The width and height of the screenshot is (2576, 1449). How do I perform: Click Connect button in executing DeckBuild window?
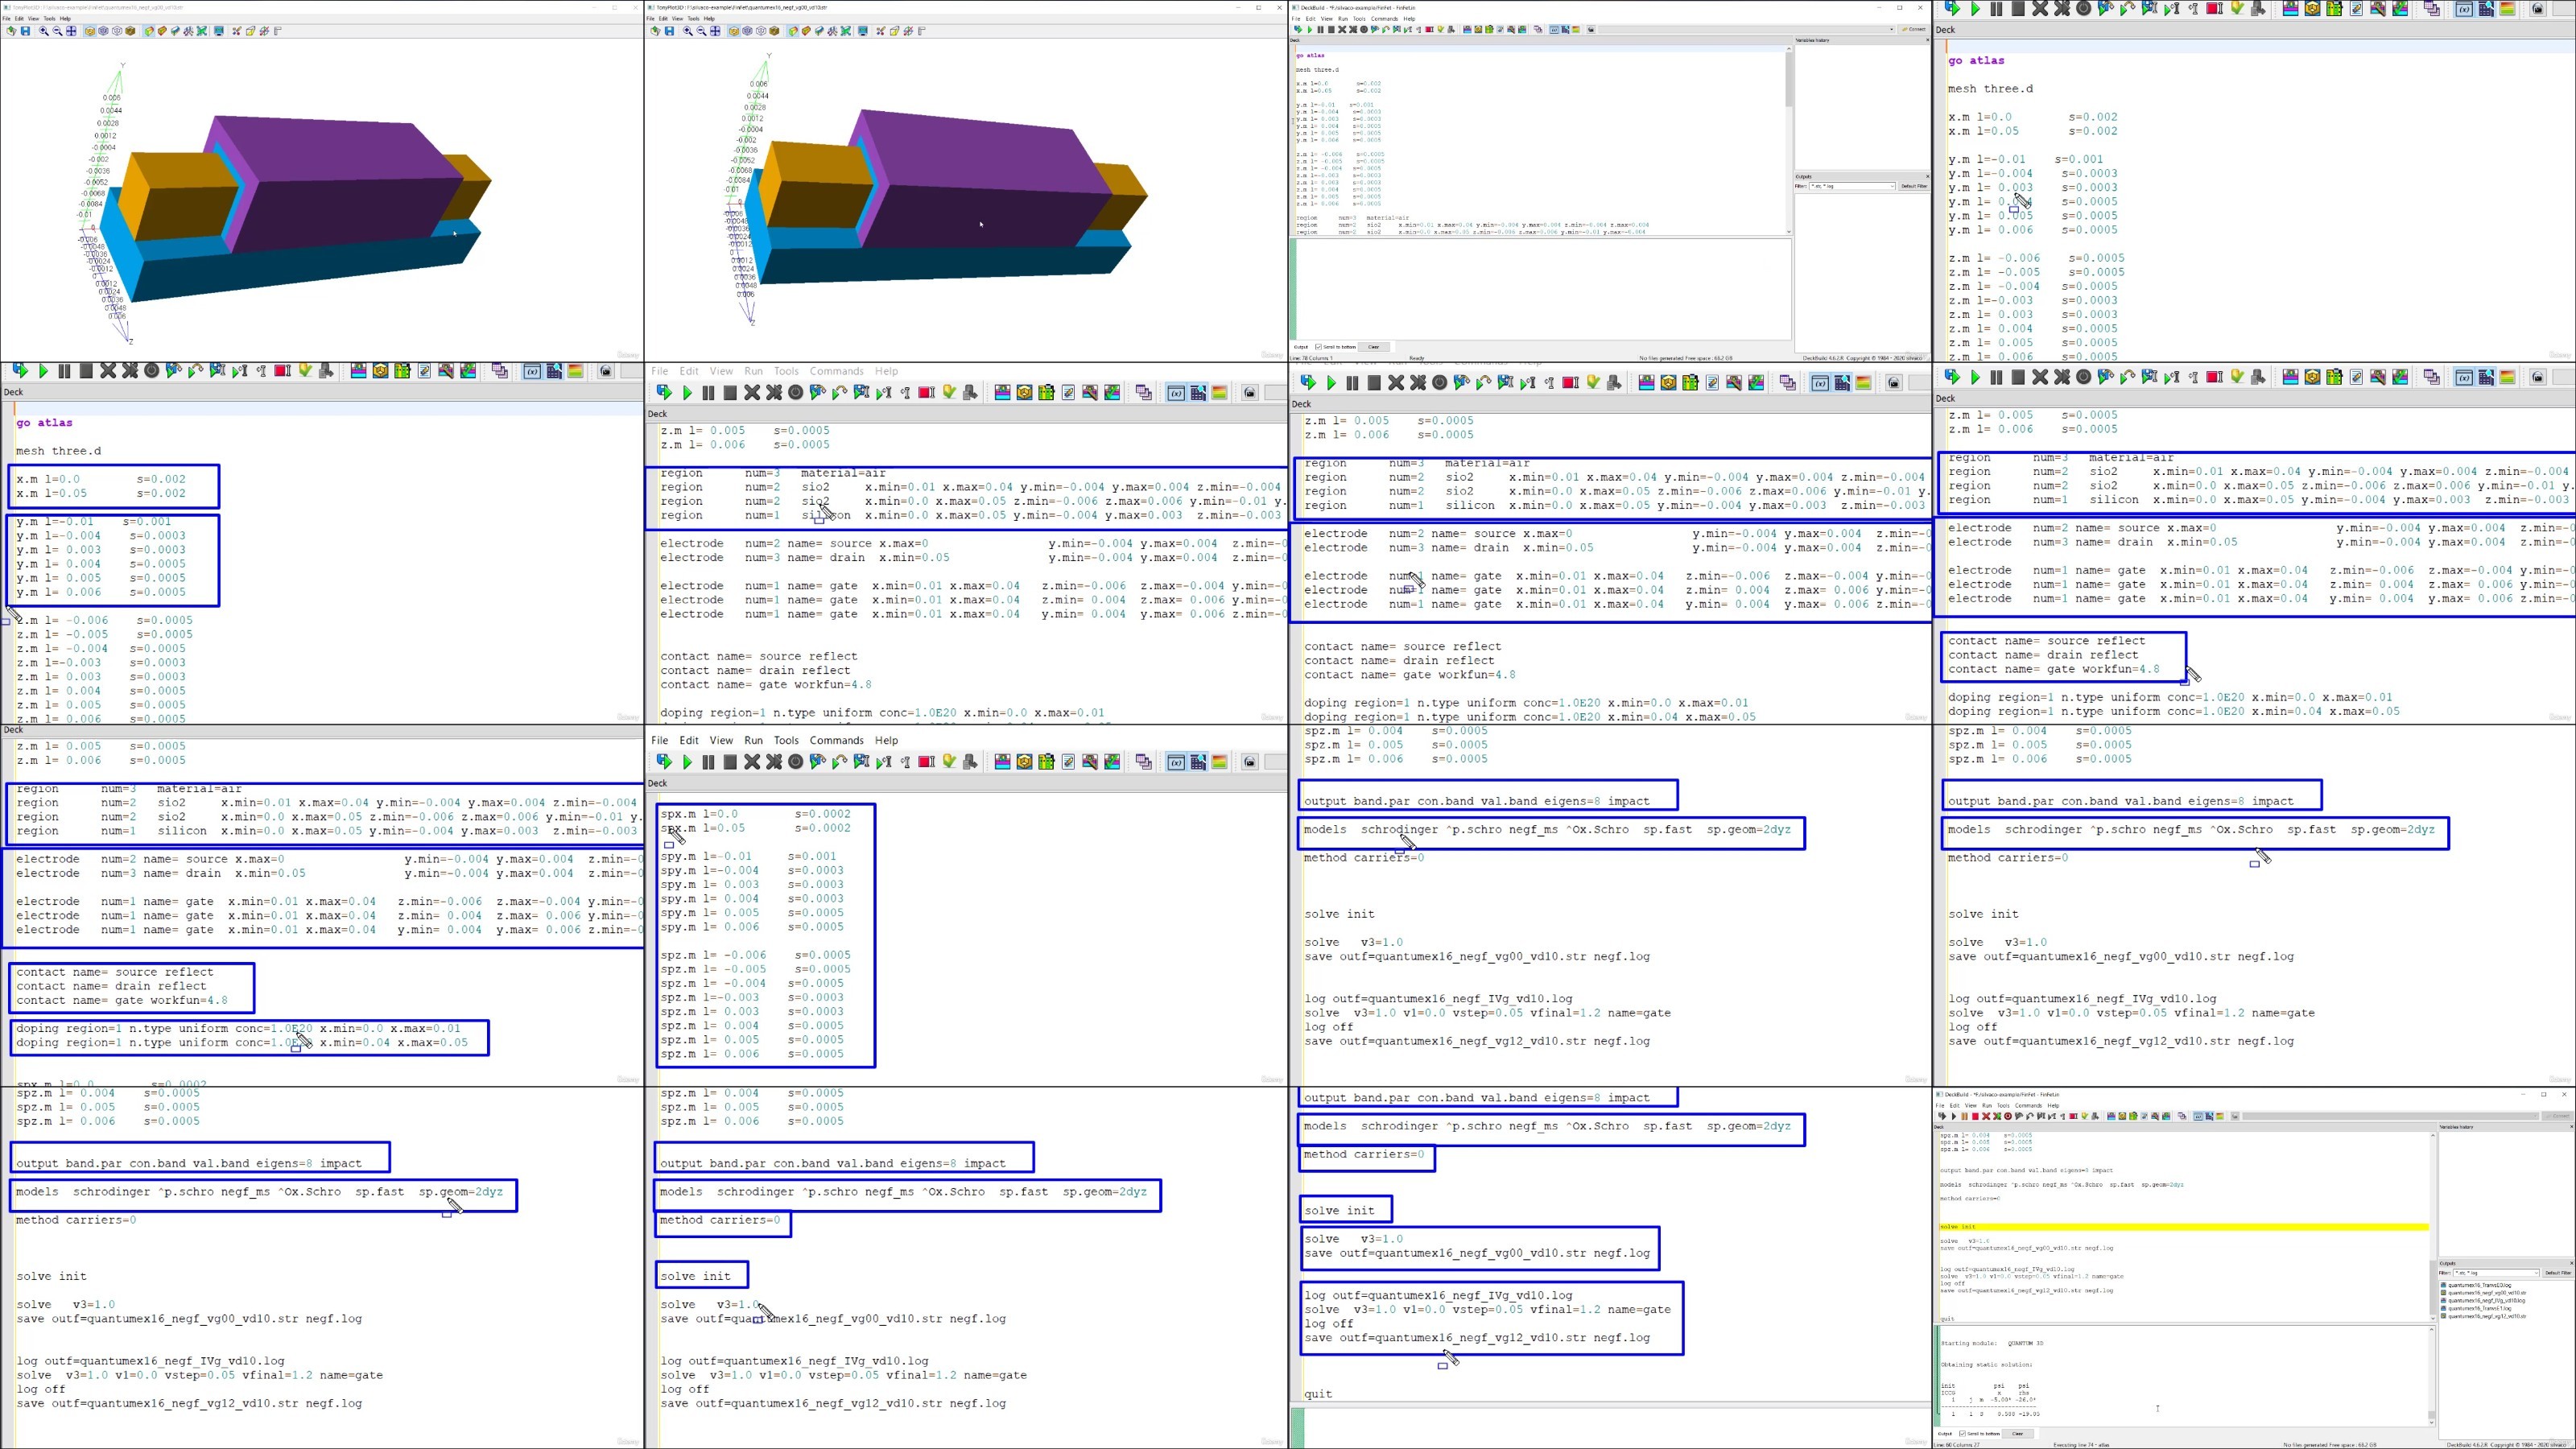(2558, 1117)
